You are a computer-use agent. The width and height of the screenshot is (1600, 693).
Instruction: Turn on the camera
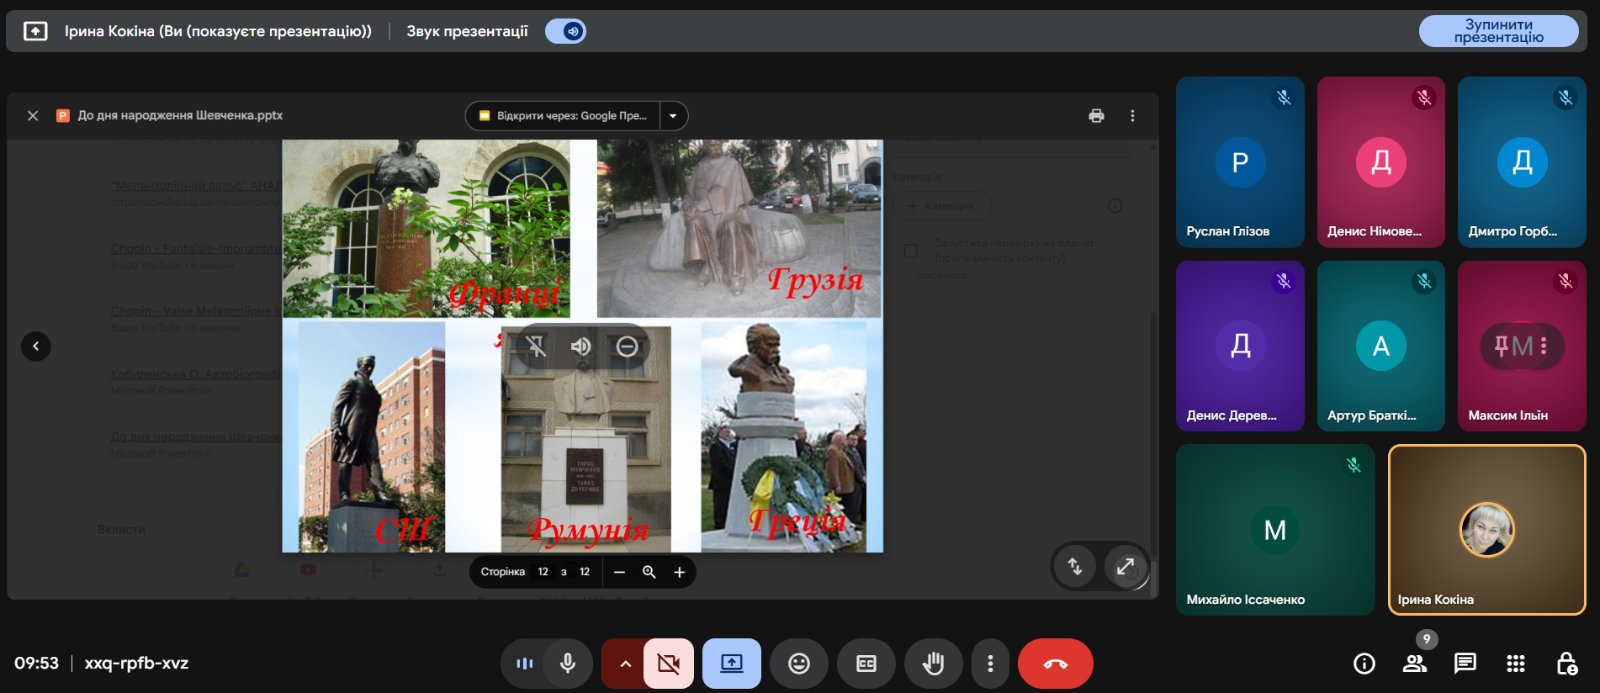[x=668, y=664]
